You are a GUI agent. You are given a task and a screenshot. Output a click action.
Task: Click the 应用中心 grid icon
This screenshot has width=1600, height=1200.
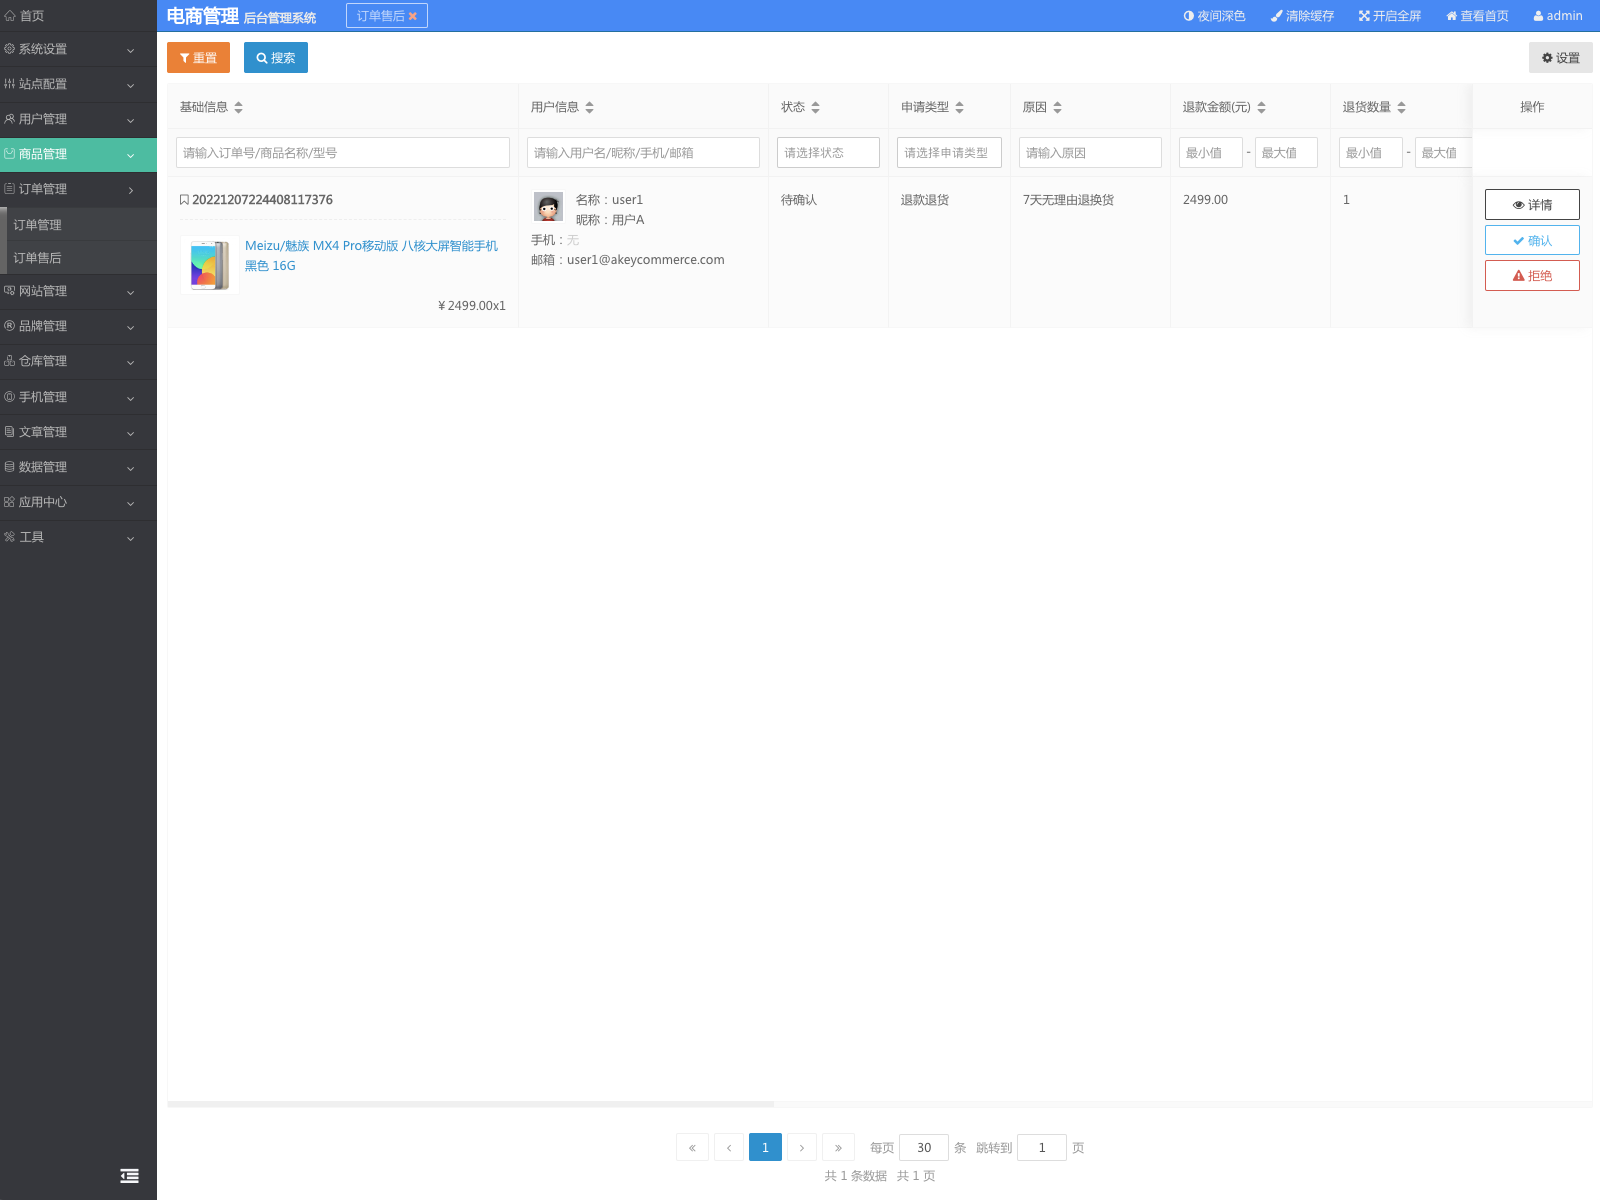coord(9,501)
